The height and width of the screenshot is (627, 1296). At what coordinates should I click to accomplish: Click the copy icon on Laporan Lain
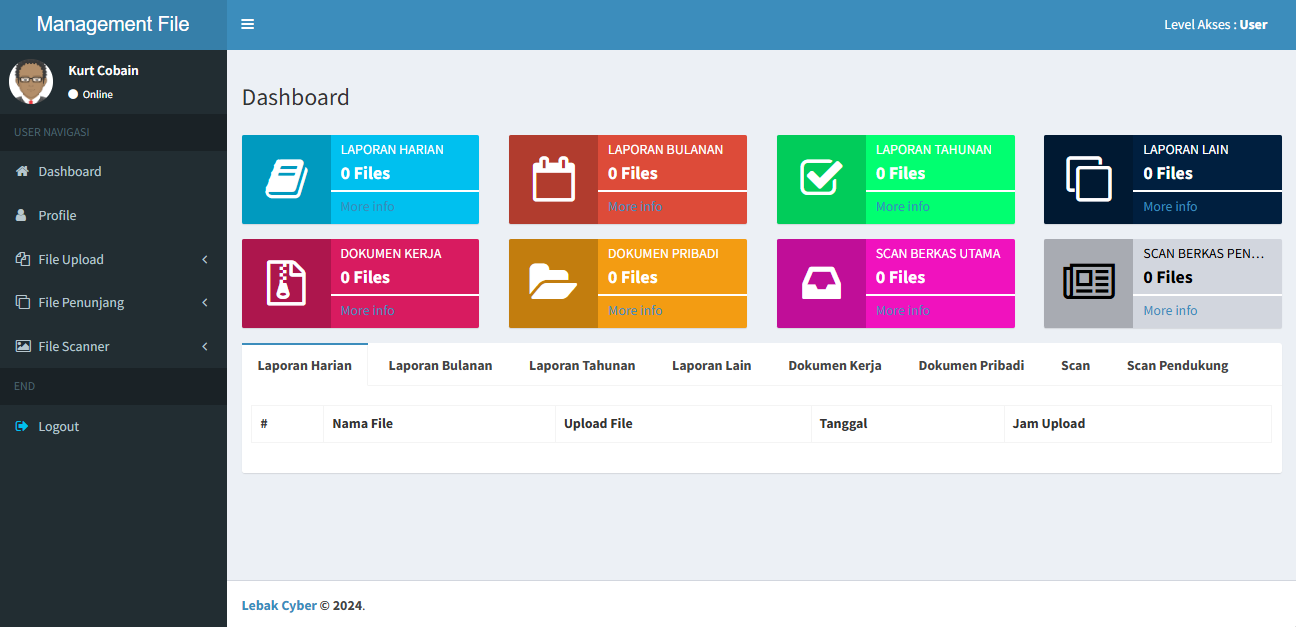1088,180
